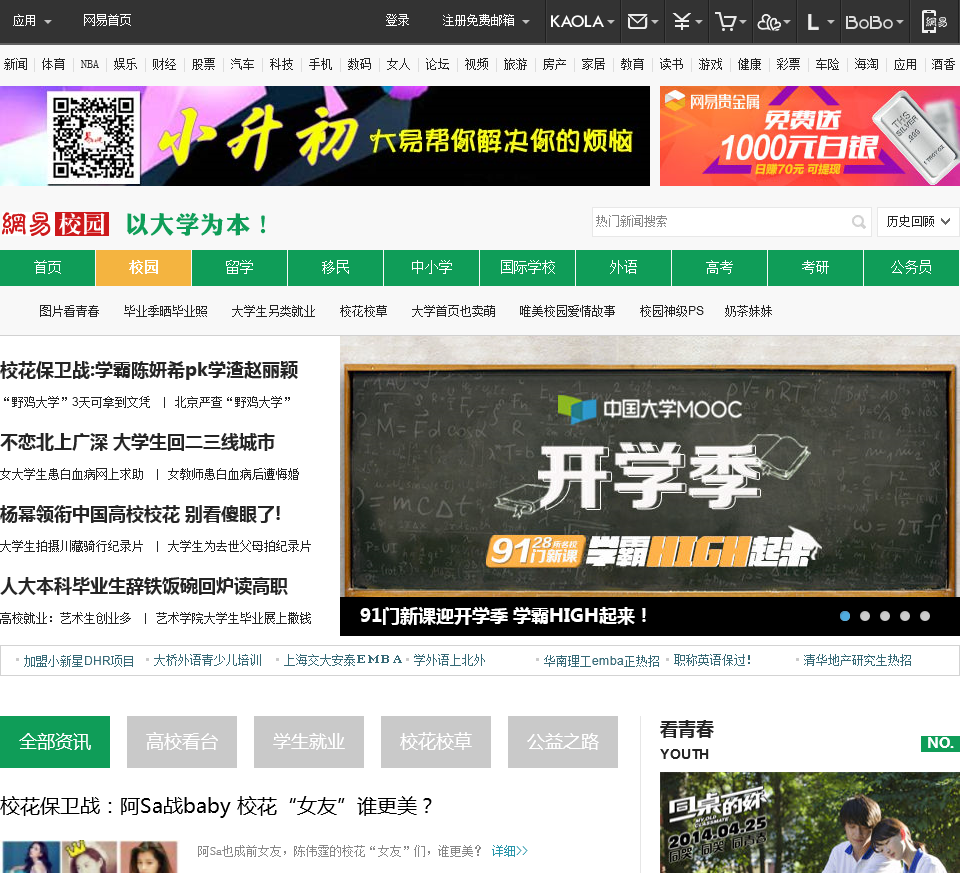Image resolution: width=960 pixels, height=873 pixels.
Task: Open headline 杨幂领衔中国高校校花
Action: pyautogui.click(x=141, y=514)
